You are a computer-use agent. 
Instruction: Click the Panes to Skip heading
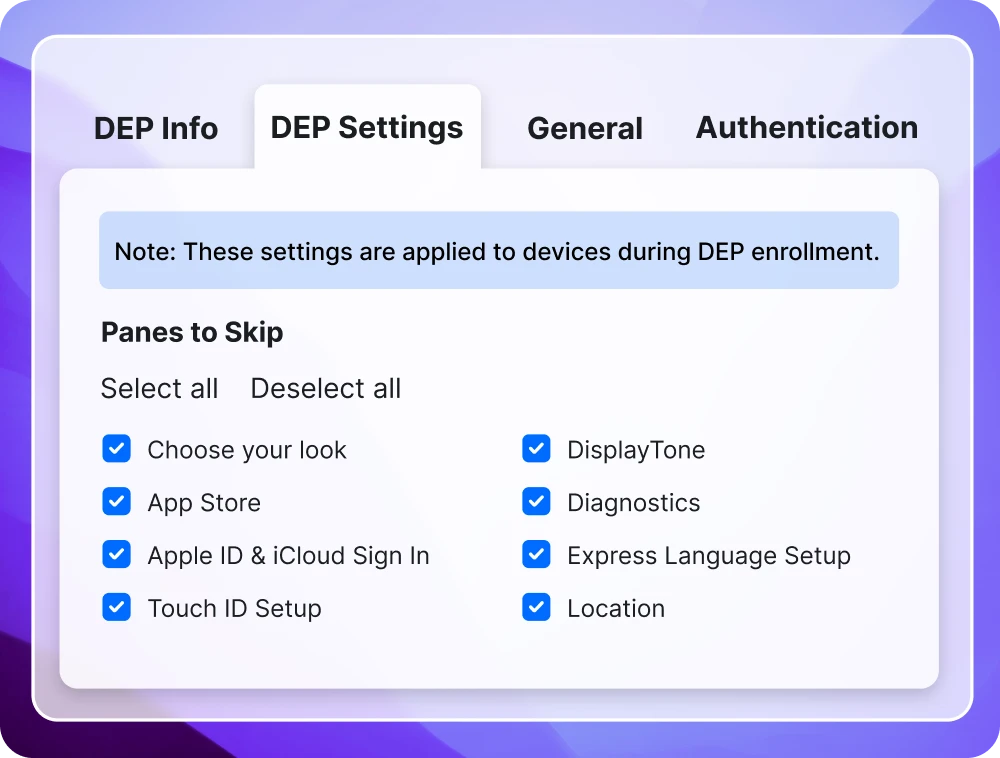click(x=192, y=332)
